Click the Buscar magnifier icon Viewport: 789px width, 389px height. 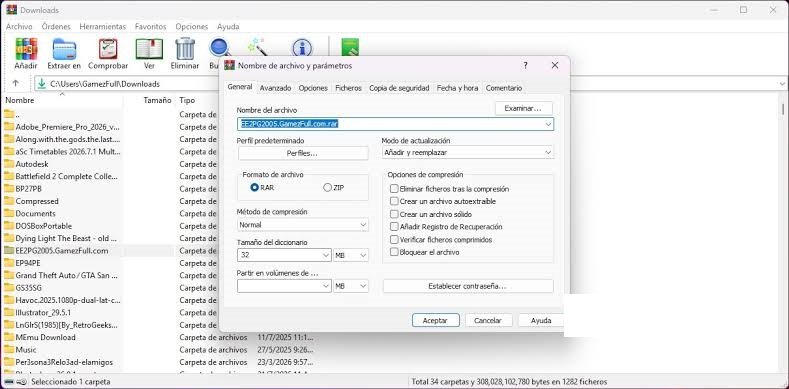click(220, 48)
